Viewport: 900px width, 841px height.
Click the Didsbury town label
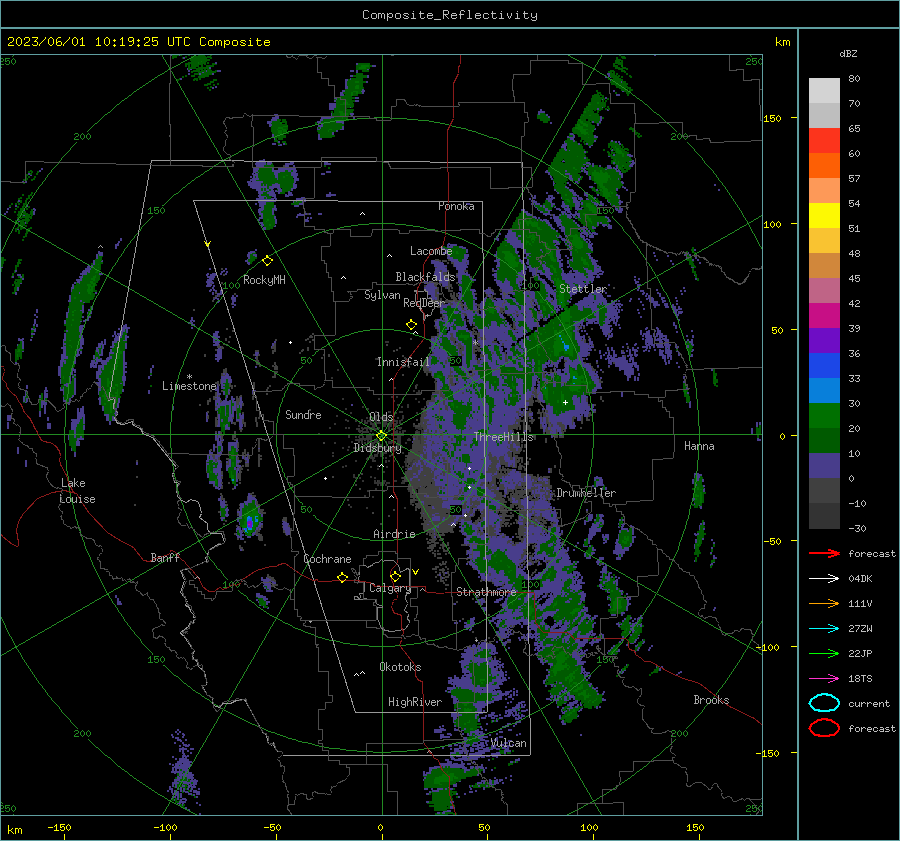[x=377, y=448]
